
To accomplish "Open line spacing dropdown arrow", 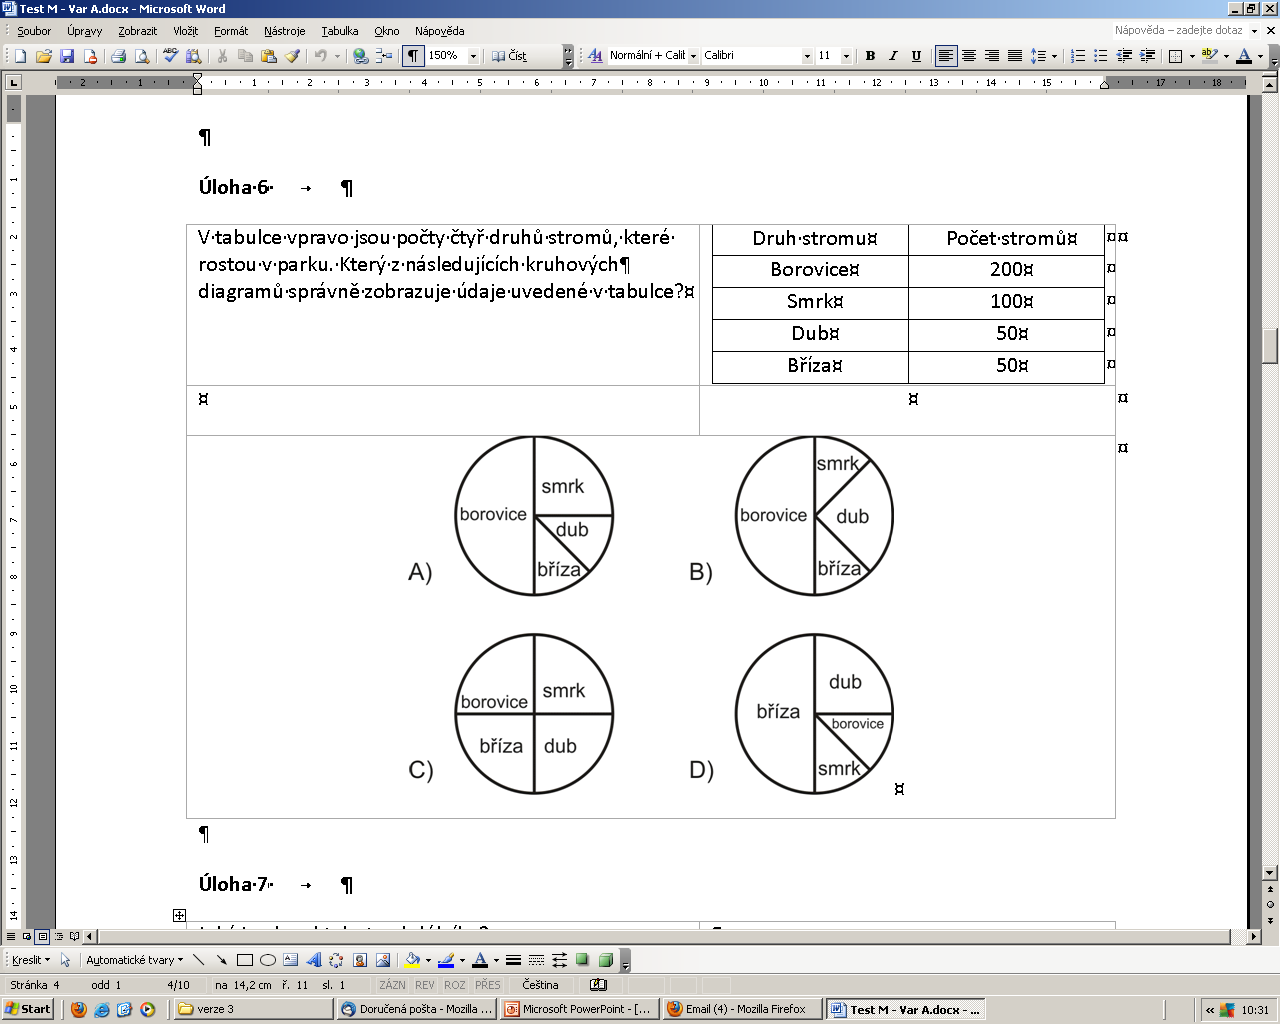I will 1054,56.
